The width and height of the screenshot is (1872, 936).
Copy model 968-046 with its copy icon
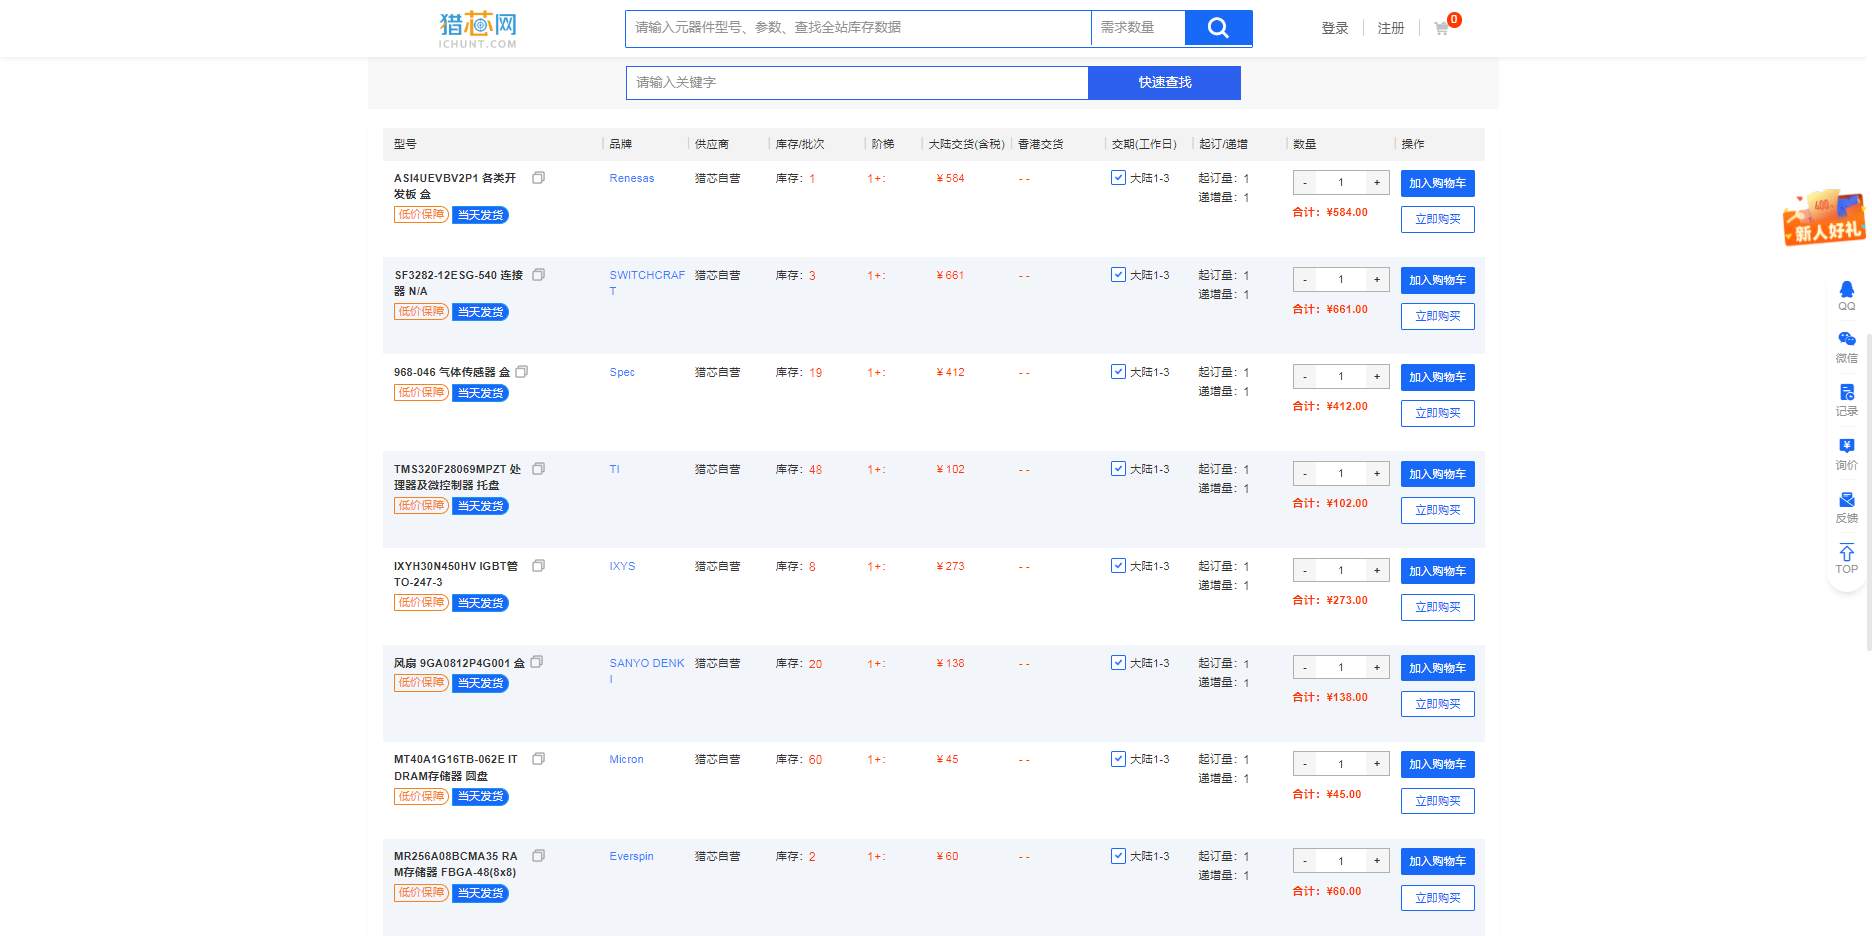(x=521, y=372)
